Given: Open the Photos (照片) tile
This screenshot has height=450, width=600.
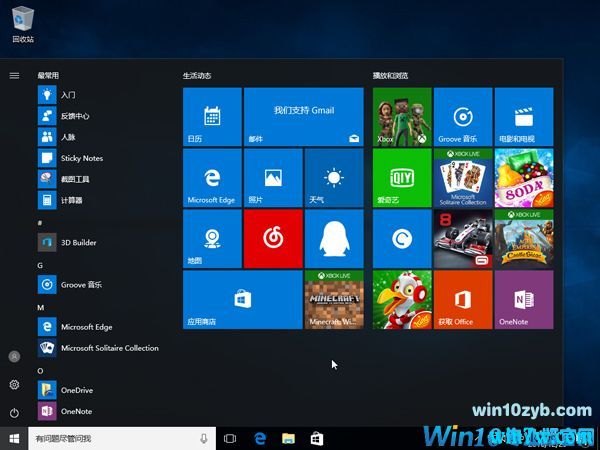Looking at the screenshot, I should click(273, 178).
